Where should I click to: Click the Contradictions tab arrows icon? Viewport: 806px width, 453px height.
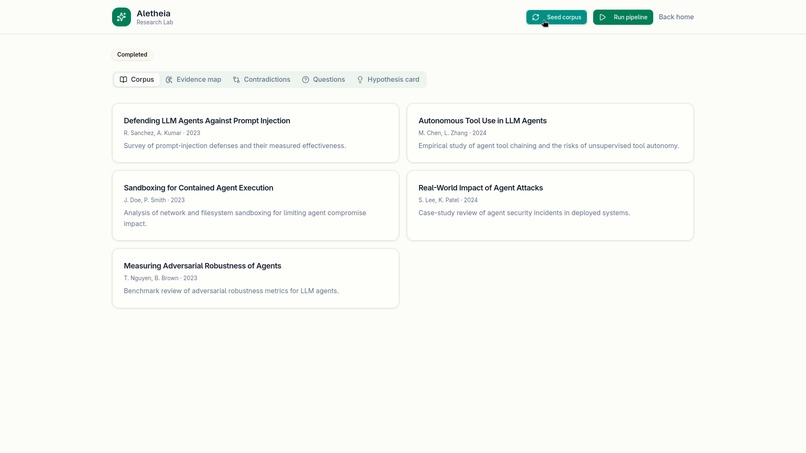click(236, 80)
